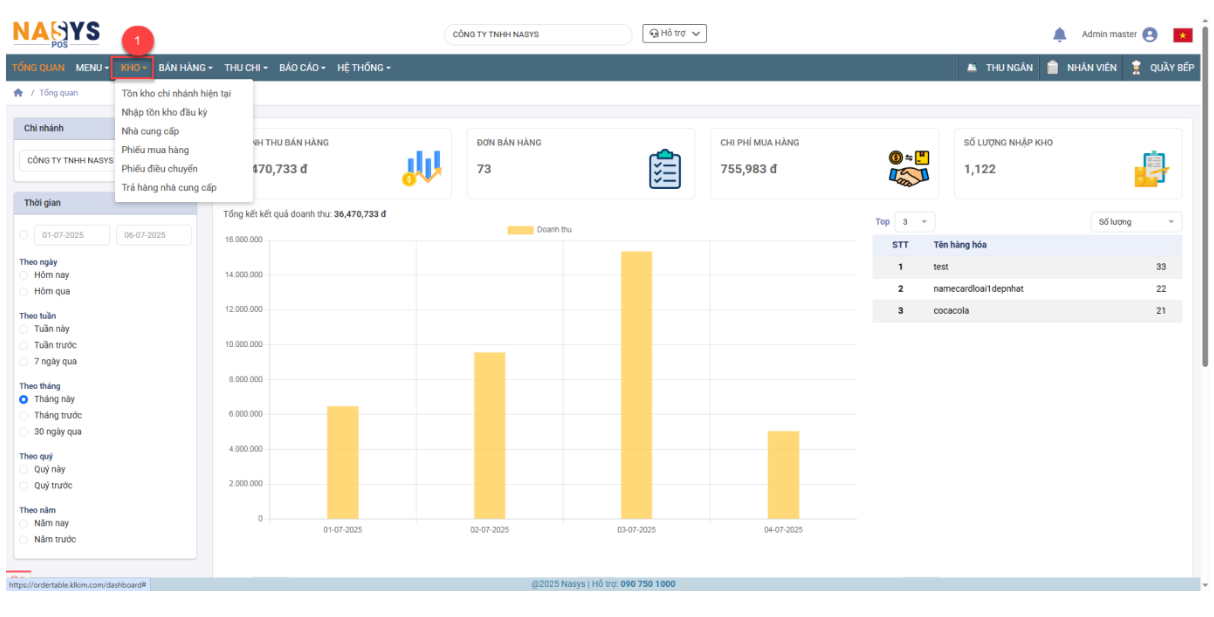Open the Top 3 count dropdown
The image size is (1214, 617).
pos(914,222)
